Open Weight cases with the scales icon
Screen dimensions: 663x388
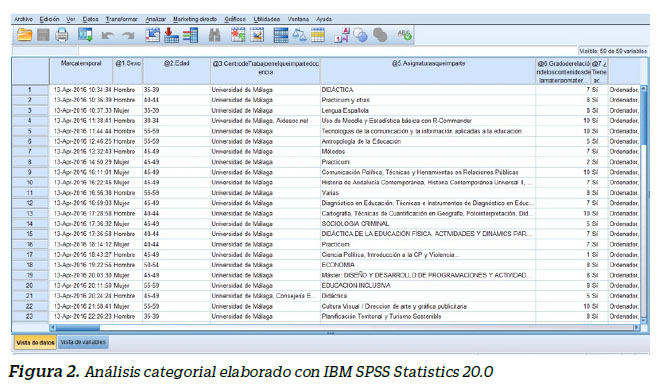[299, 35]
